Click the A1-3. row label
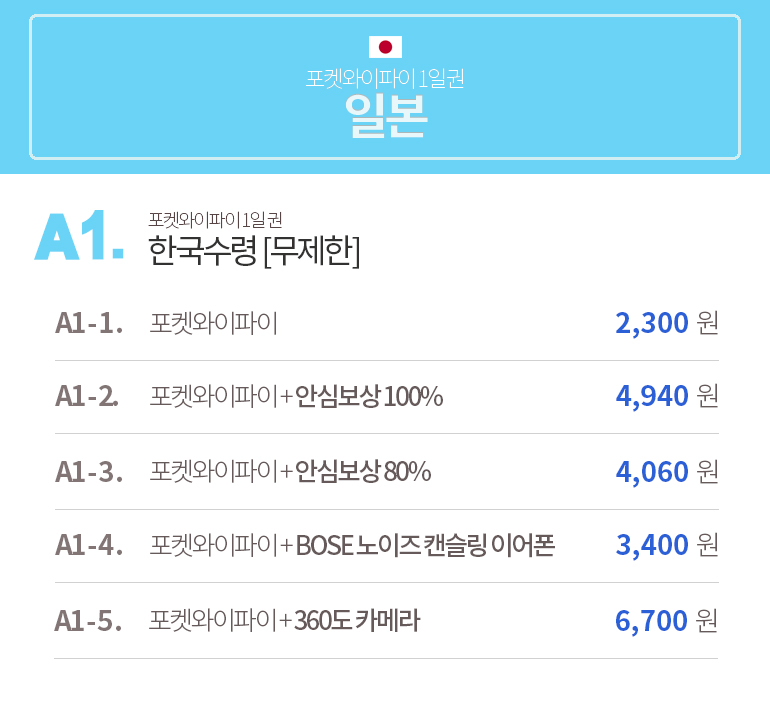 (89, 472)
